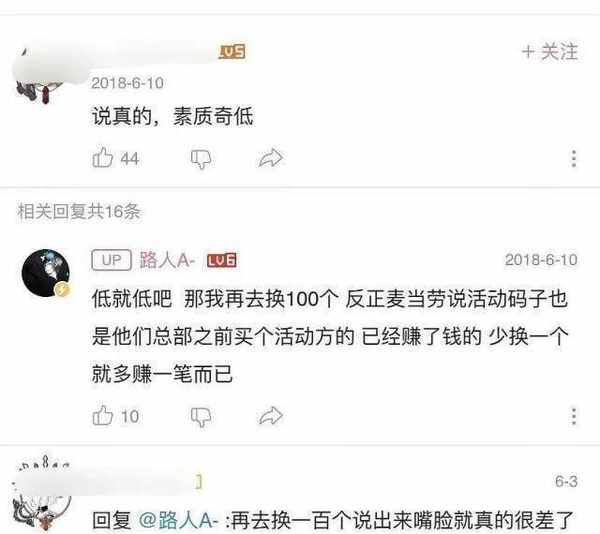Tap the UP badge next to 路人A-
Viewport: 600px width, 534px height.
111,260
